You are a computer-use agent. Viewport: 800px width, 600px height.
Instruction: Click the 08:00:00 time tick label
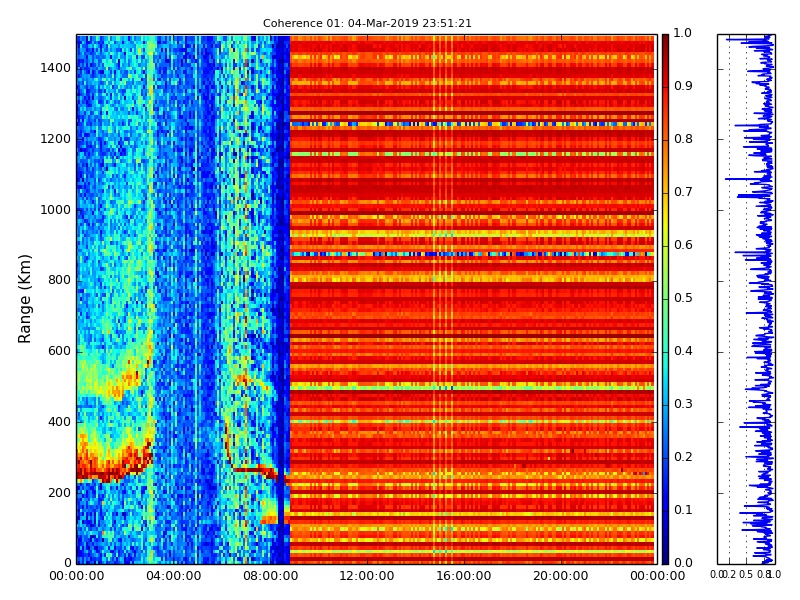click(x=270, y=576)
